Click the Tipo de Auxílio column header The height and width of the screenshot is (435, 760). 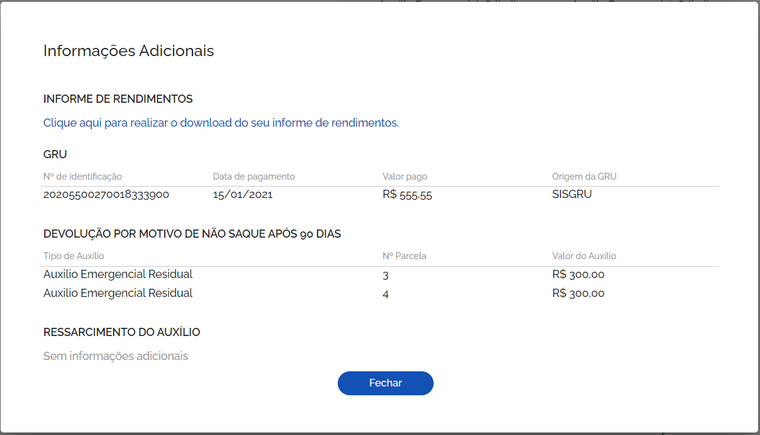(74, 256)
